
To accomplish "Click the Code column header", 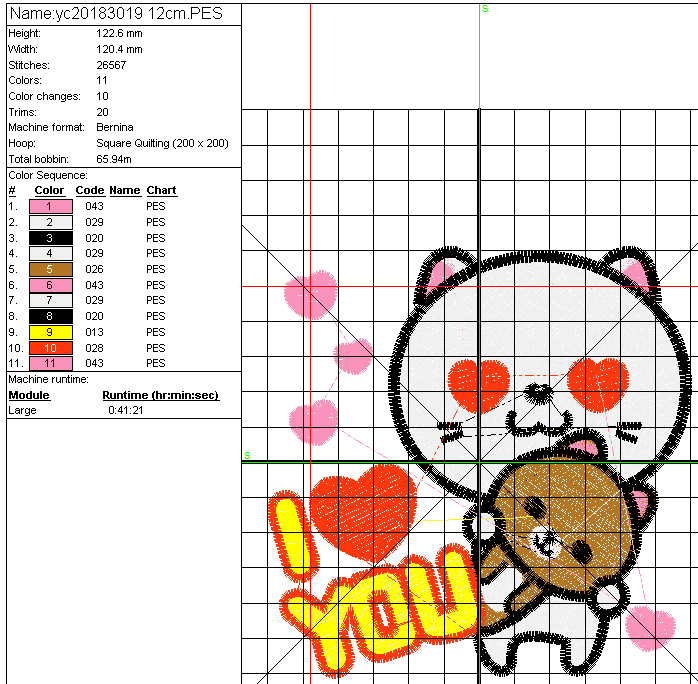I will pos(90,190).
